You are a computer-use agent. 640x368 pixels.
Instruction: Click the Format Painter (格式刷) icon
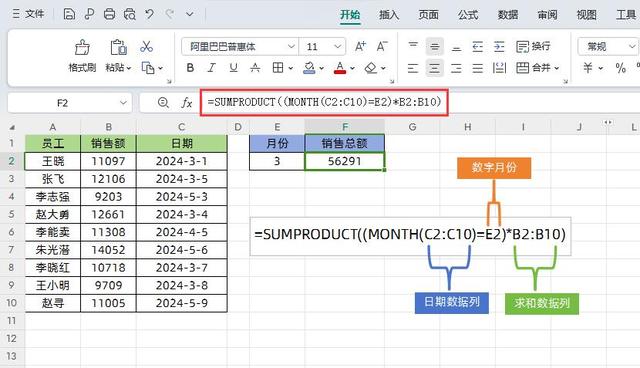click(x=82, y=48)
